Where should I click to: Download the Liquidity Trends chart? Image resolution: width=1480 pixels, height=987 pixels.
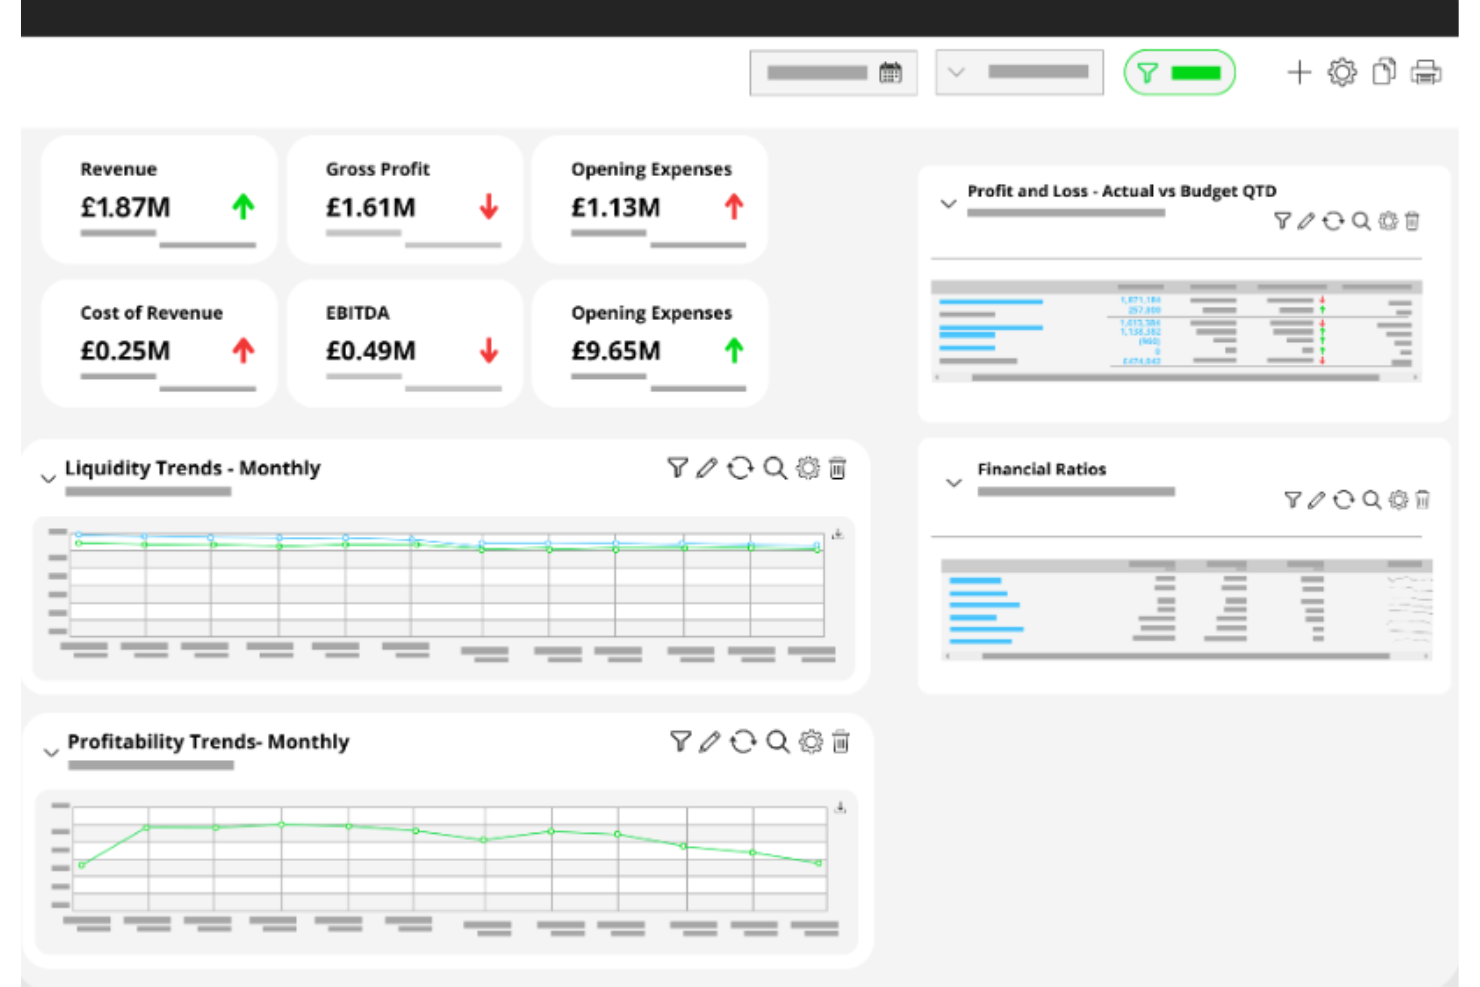click(x=838, y=533)
